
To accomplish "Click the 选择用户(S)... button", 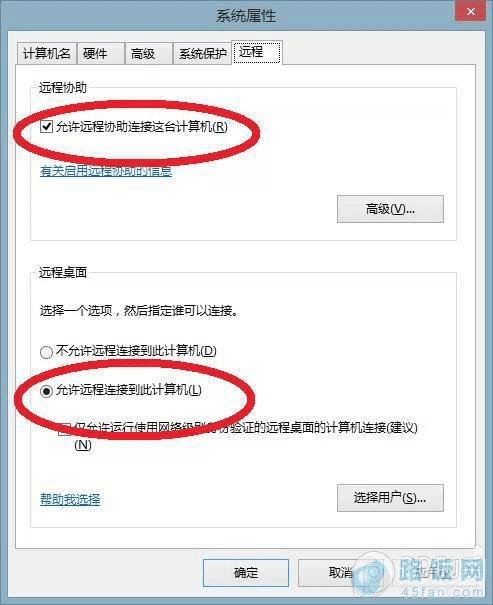I will (390, 498).
